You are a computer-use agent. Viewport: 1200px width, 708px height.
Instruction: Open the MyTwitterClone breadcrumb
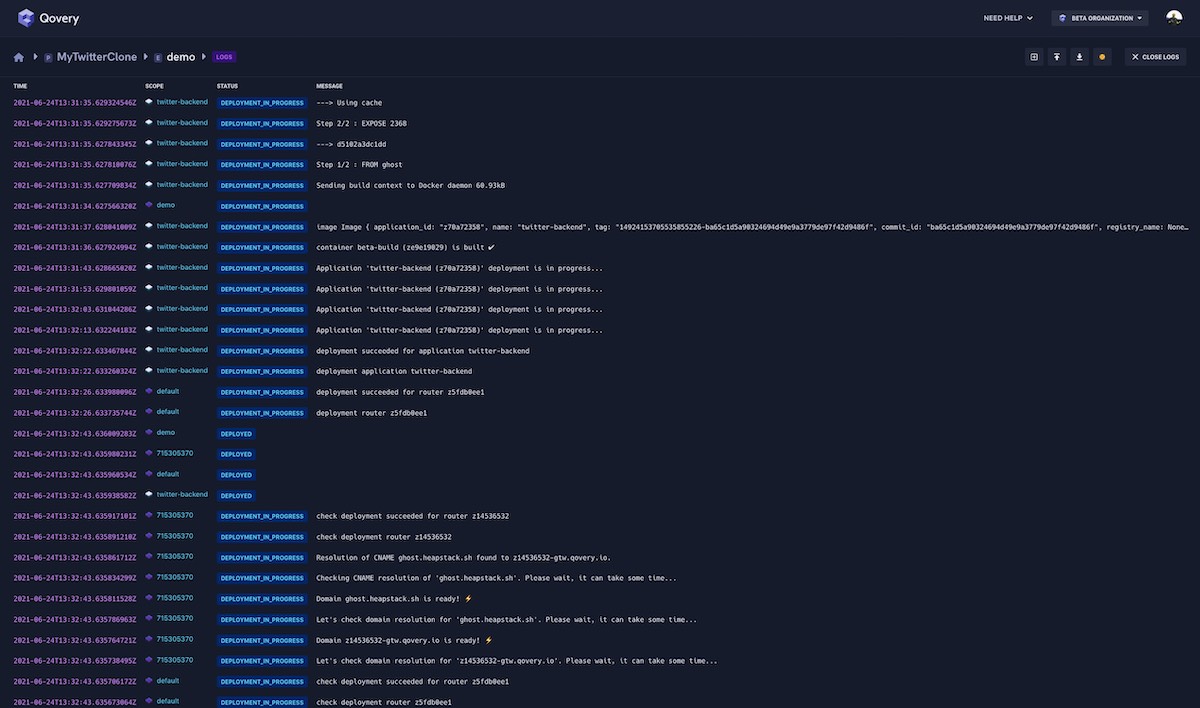pyautogui.click(x=96, y=57)
